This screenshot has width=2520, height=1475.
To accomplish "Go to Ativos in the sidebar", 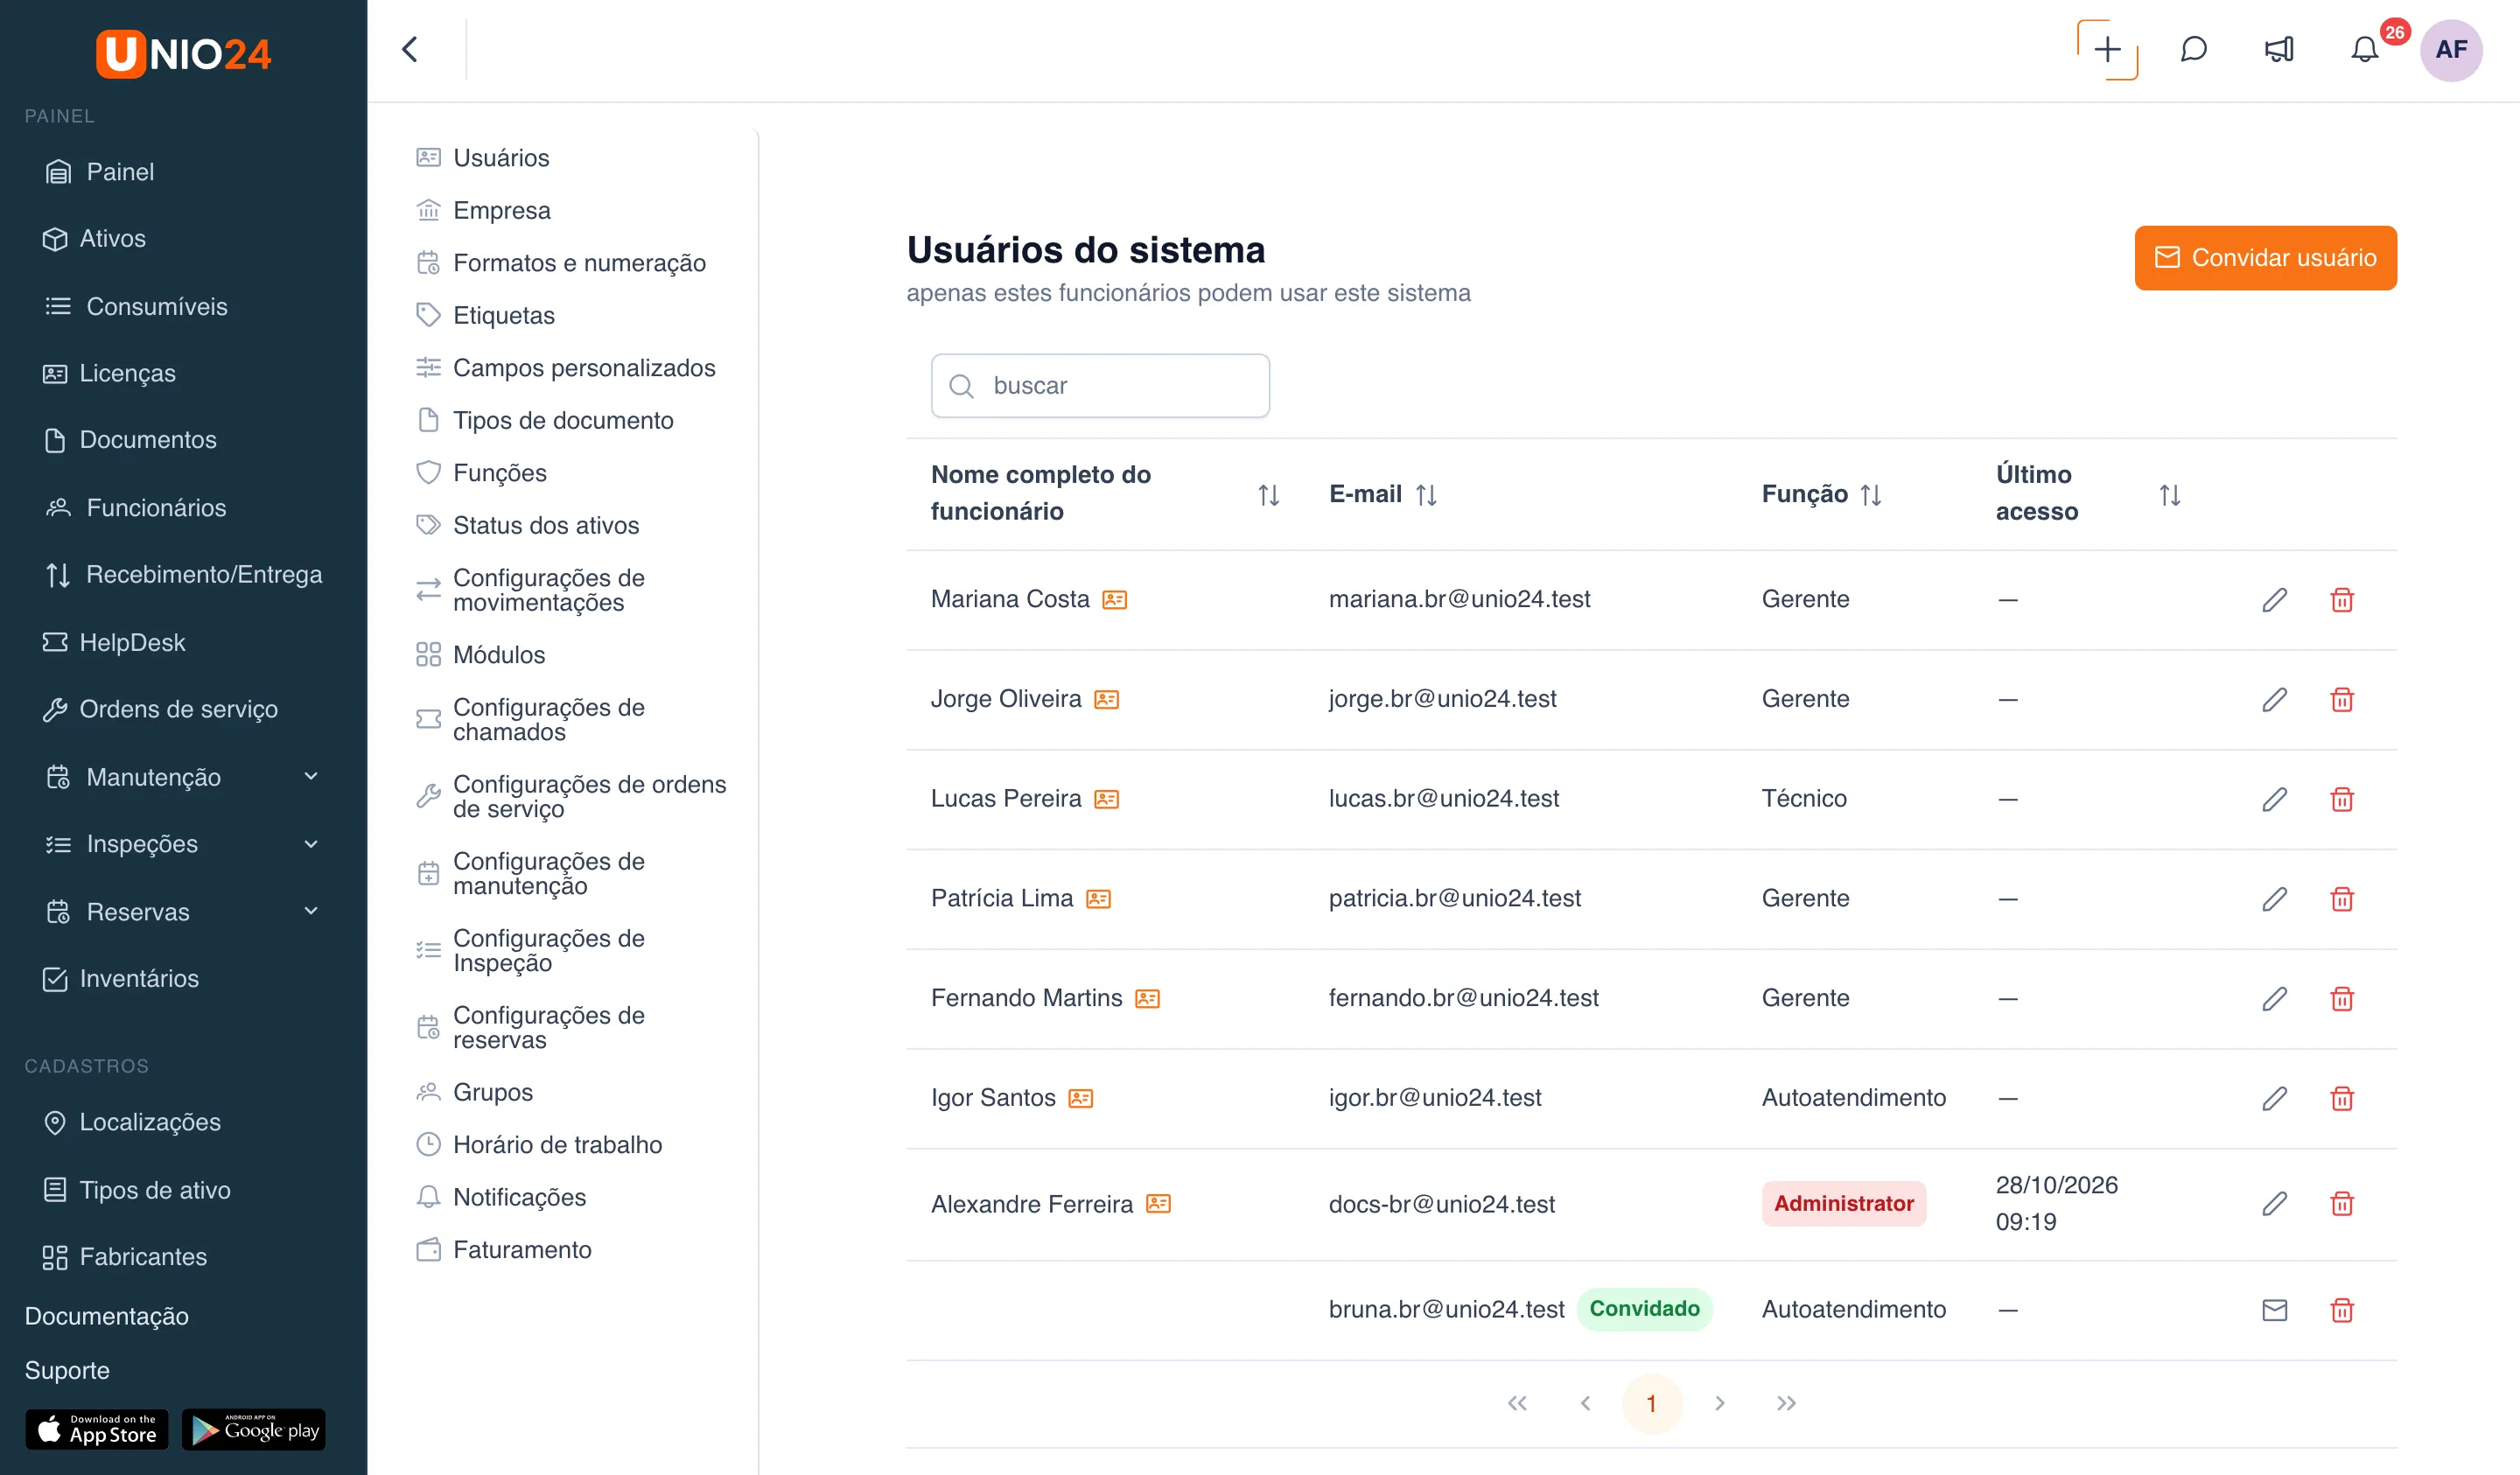I will (111, 238).
